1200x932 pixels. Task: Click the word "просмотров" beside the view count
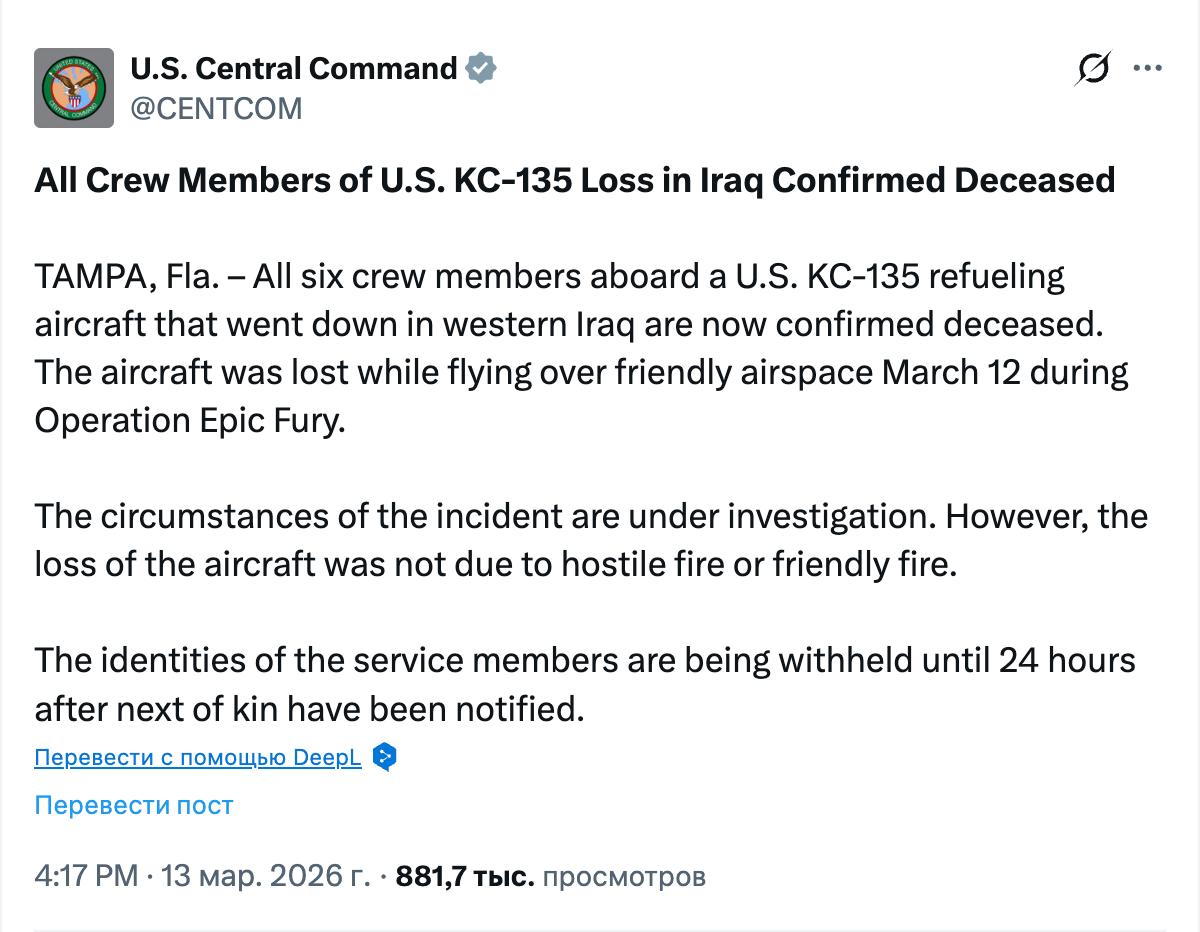coord(625,876)
